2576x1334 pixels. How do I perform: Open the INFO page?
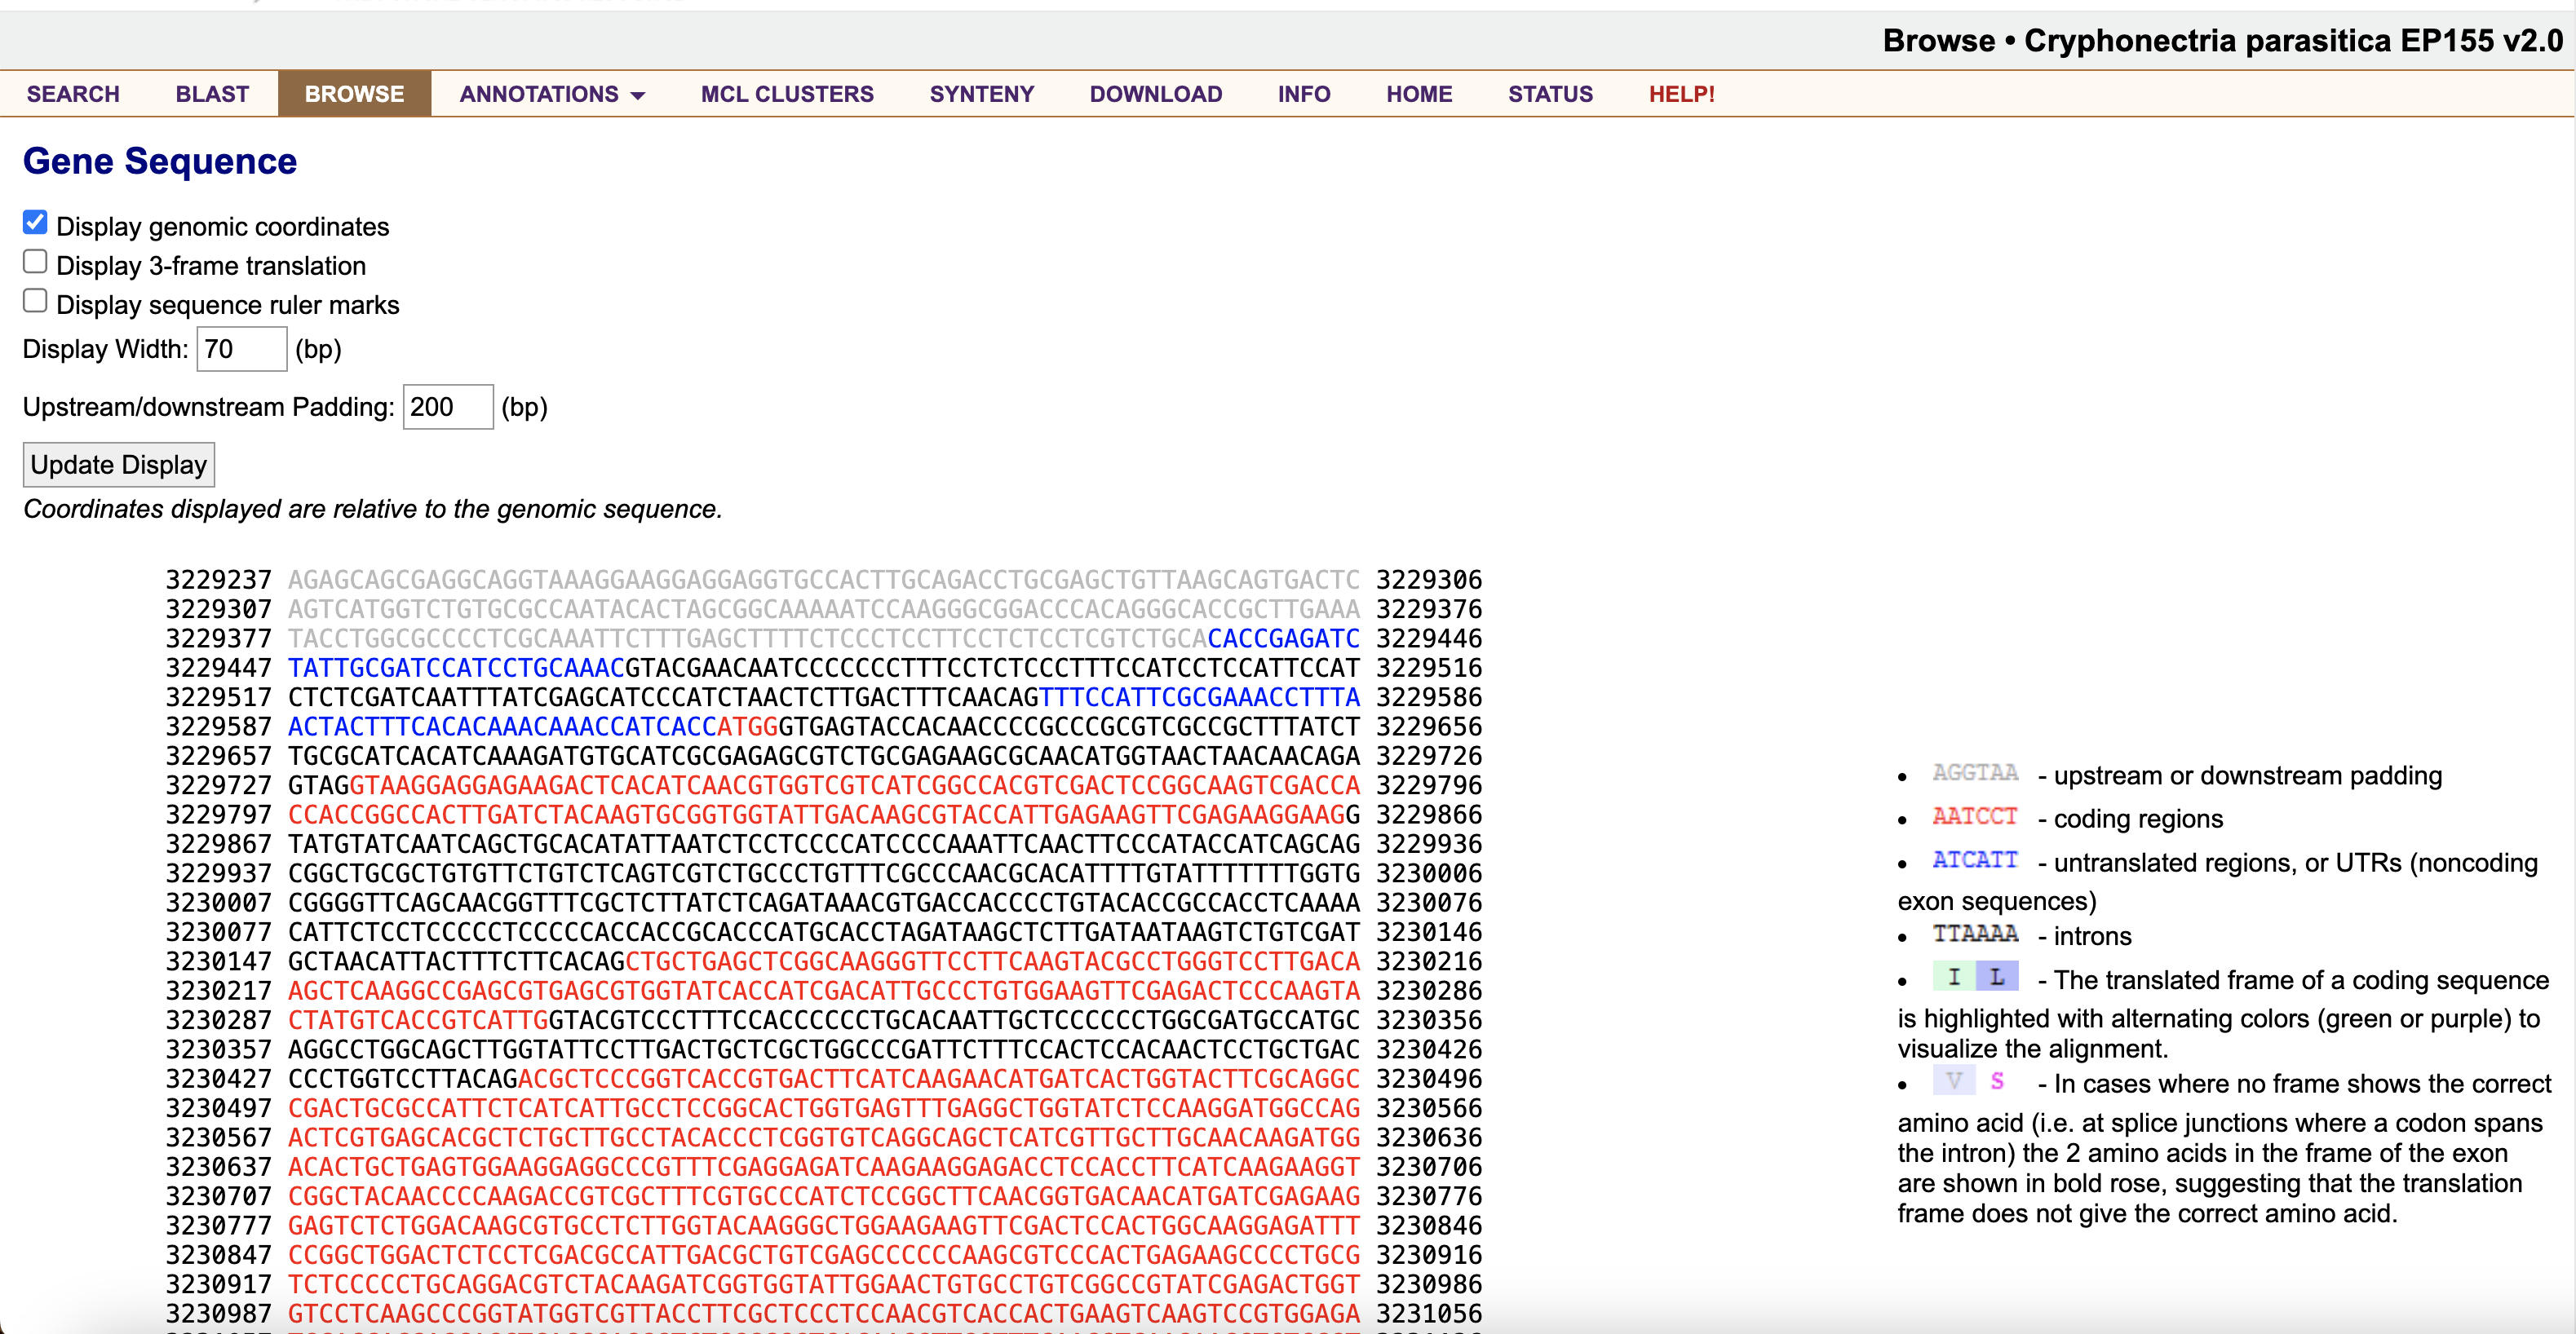(x=1303, y=94)
